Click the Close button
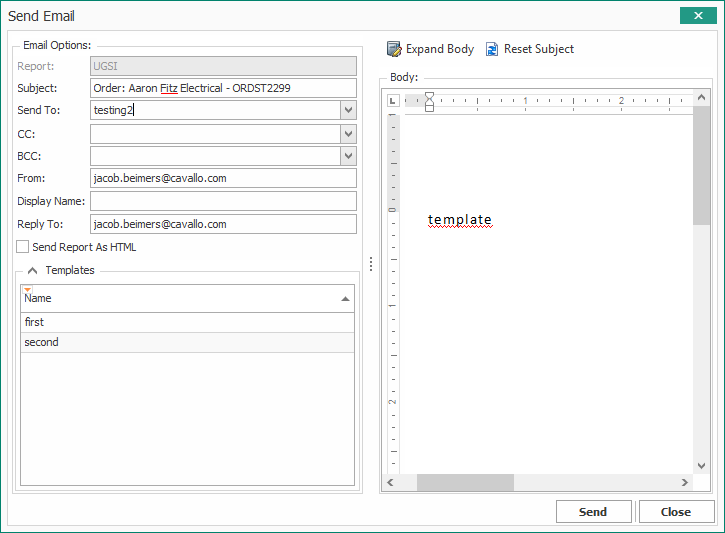The image size is (725, 533). click(676, 512)
